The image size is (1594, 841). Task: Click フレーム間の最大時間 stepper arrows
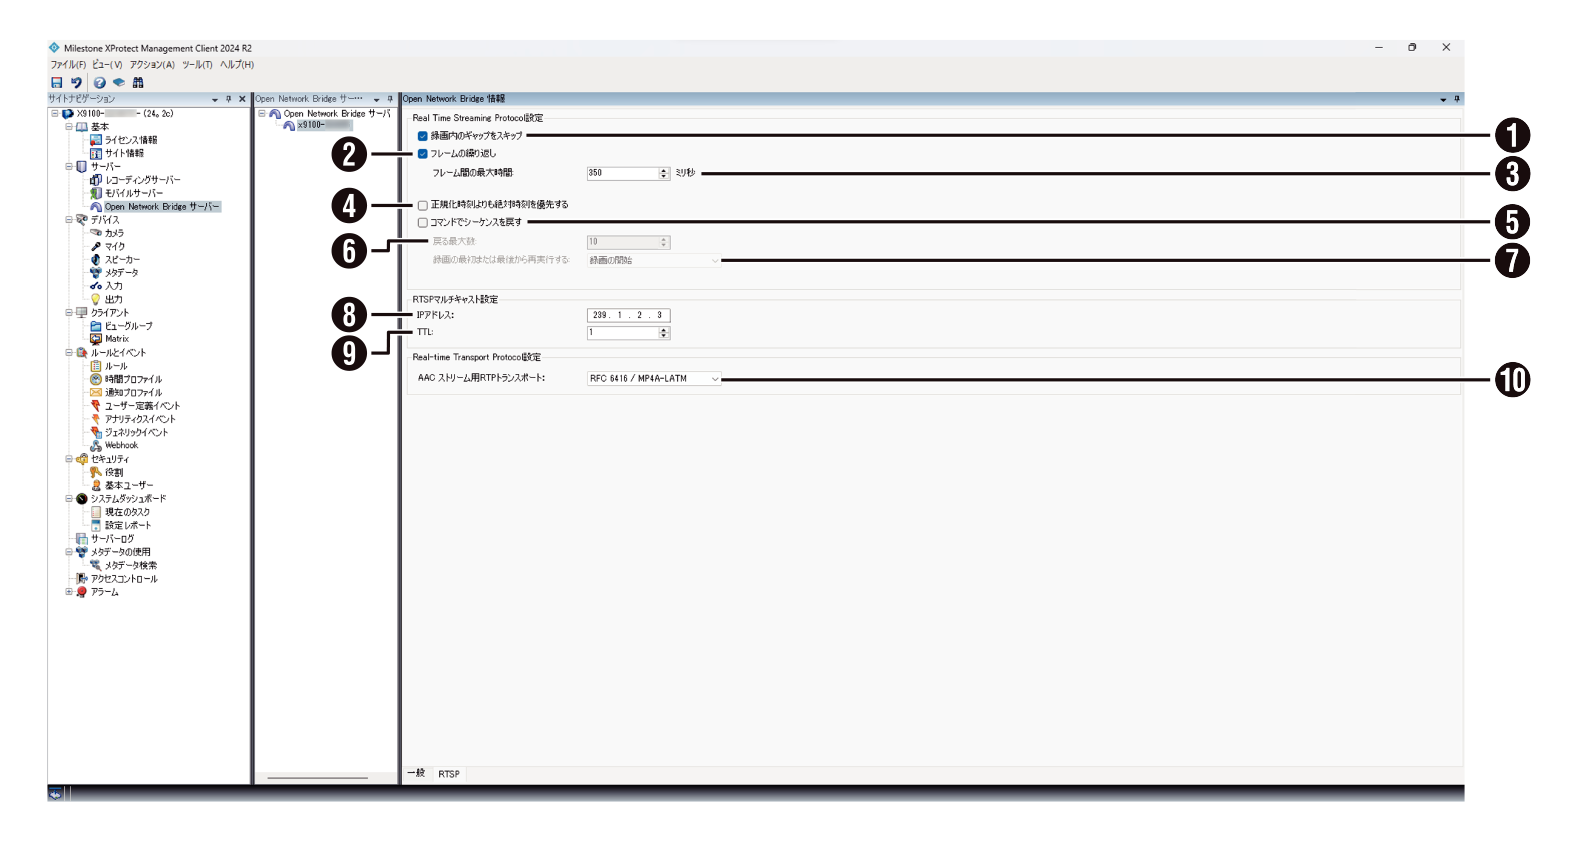point(664,173)
